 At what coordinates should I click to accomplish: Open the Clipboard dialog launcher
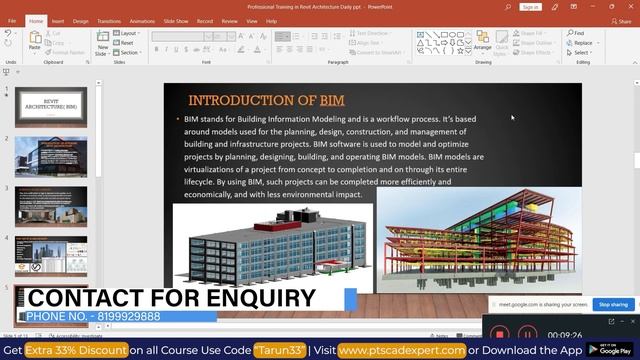[x=87, y=62]
